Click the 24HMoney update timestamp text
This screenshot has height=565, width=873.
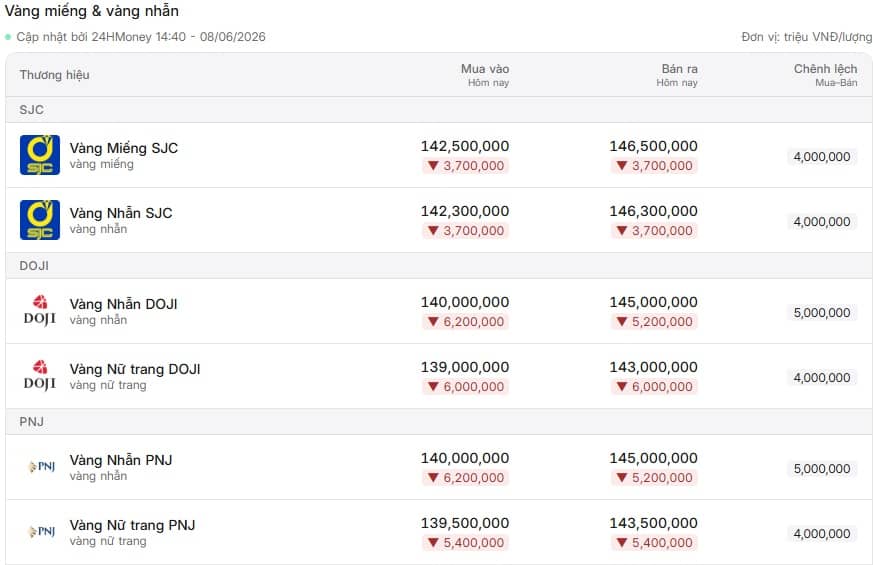141,37
